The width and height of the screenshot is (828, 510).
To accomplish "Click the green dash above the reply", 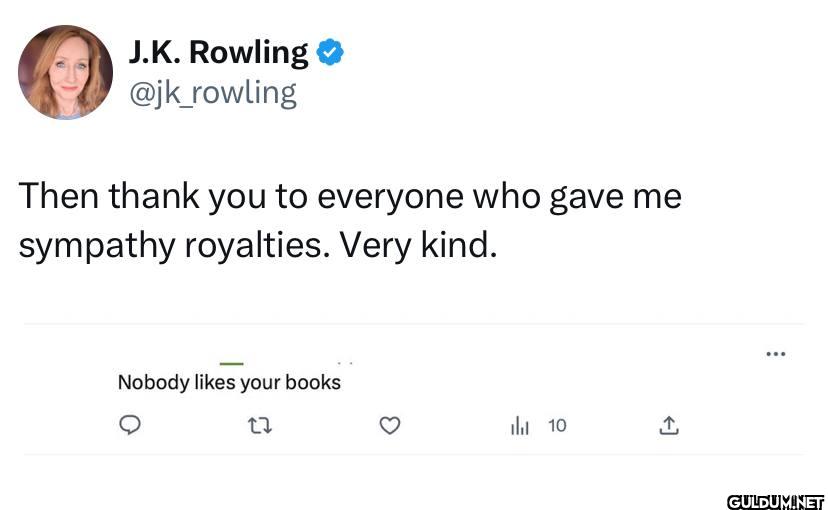I will tap(232, 362).
